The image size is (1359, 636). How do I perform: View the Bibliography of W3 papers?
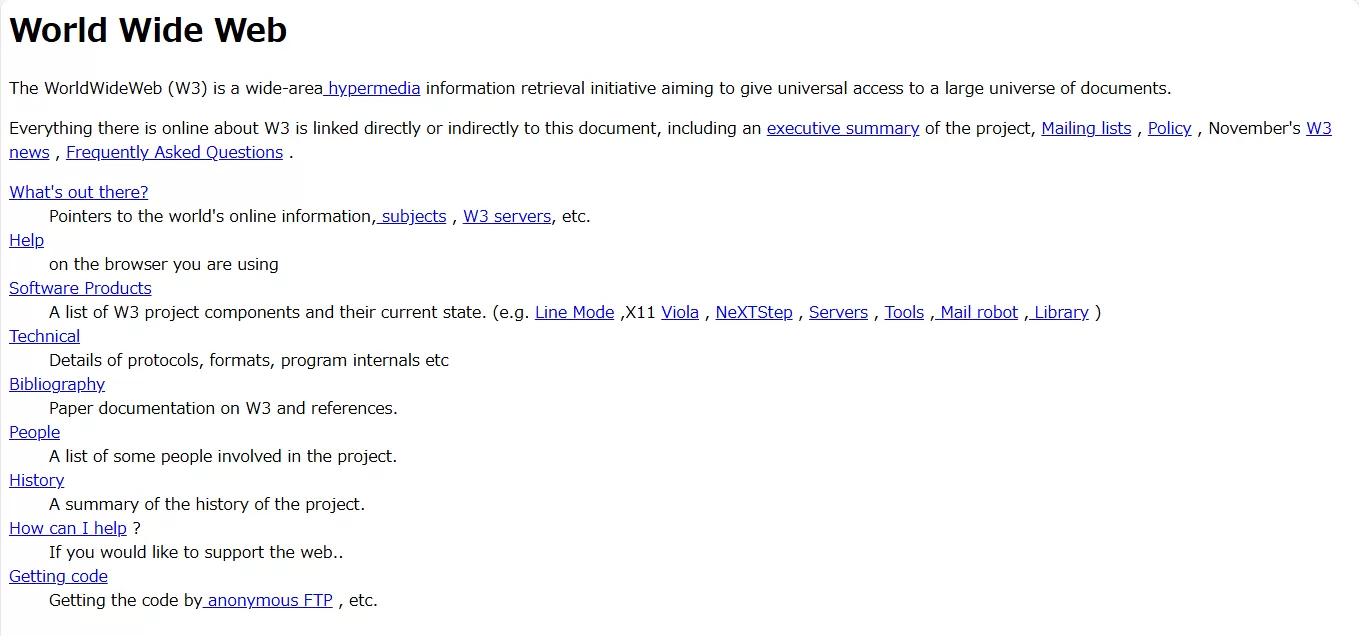[x=57, y=384]
